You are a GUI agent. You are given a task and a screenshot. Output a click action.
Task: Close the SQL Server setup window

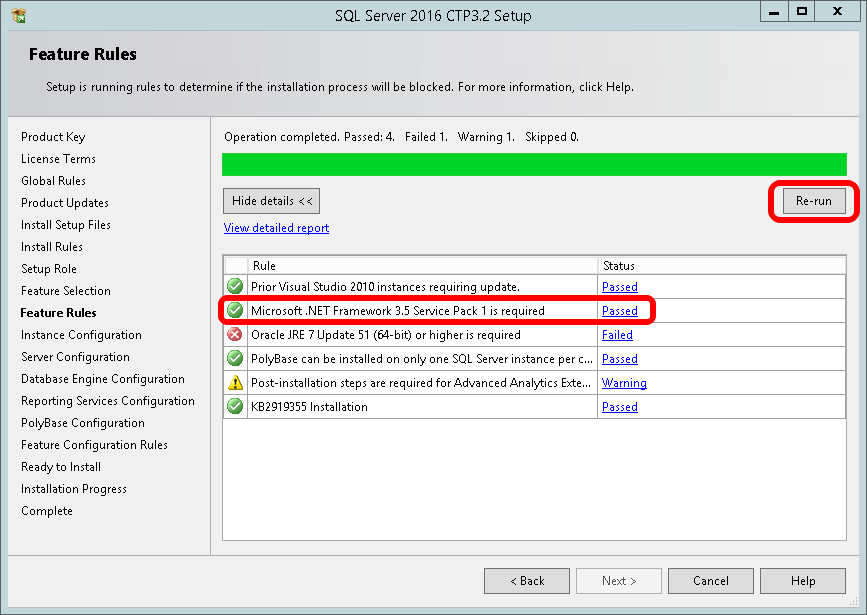coord(837,12)
